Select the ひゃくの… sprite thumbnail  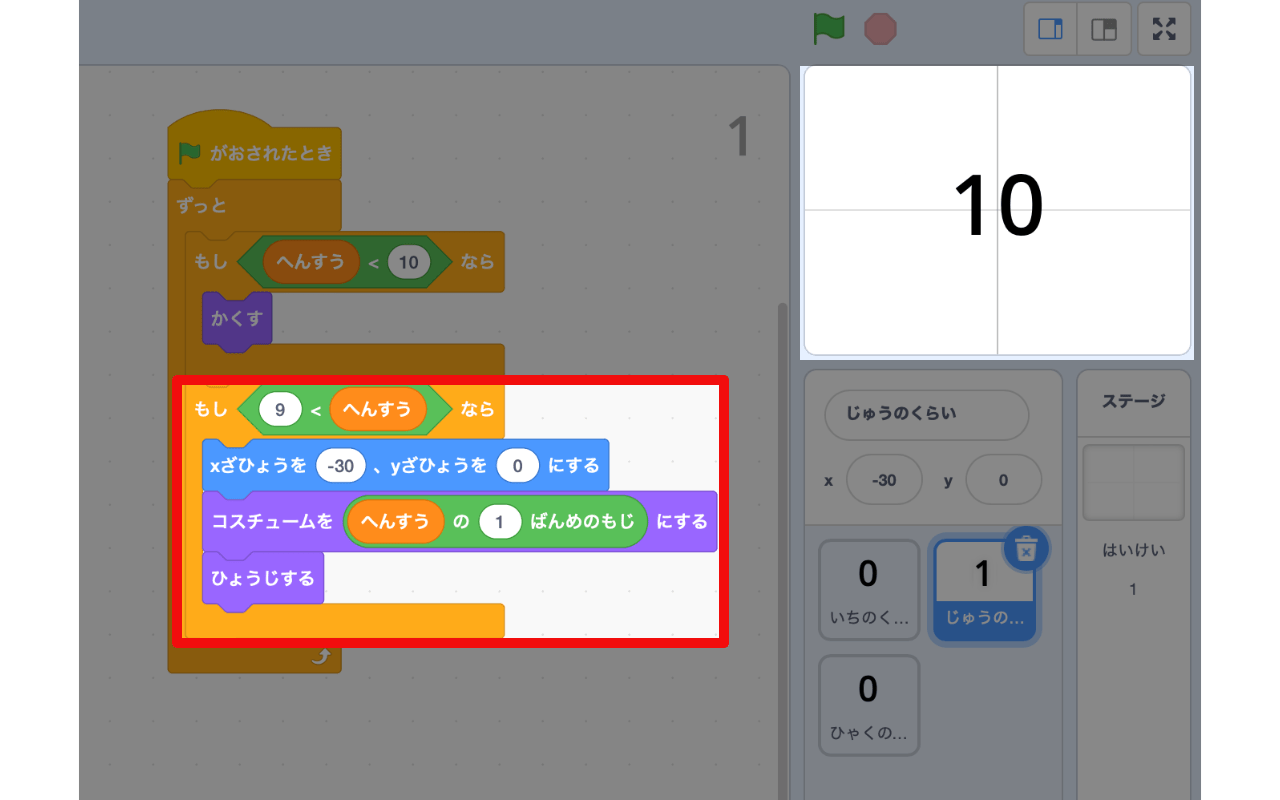(x=869, y=705)
